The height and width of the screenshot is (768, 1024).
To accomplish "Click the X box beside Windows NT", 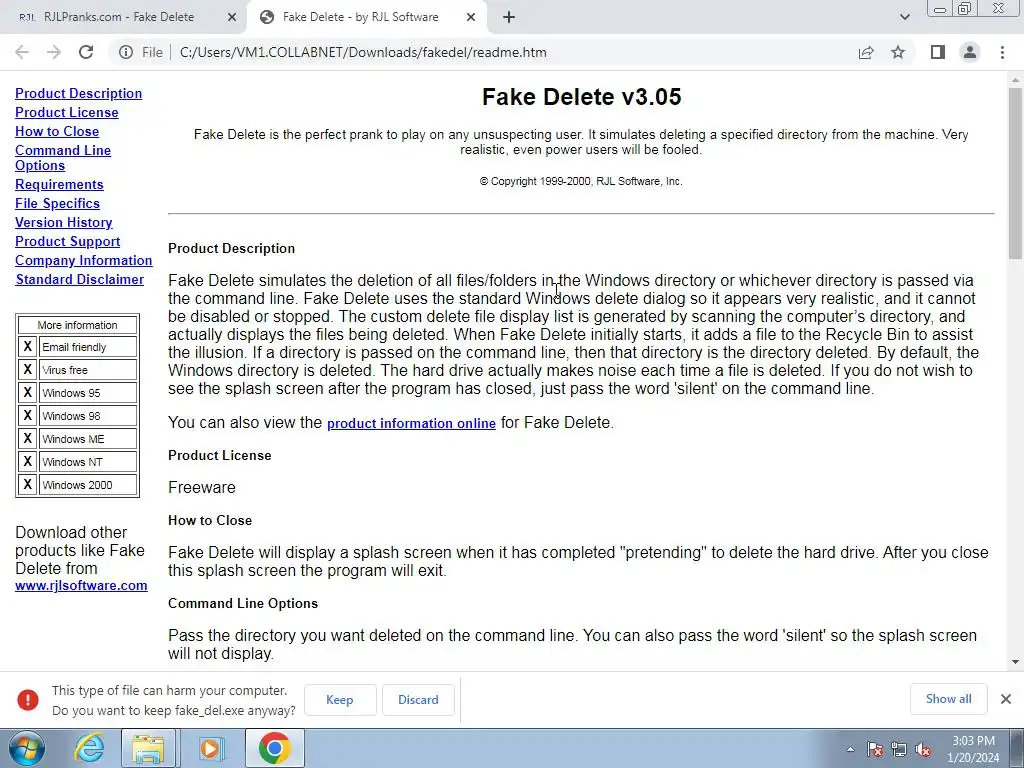I will 27,462.
